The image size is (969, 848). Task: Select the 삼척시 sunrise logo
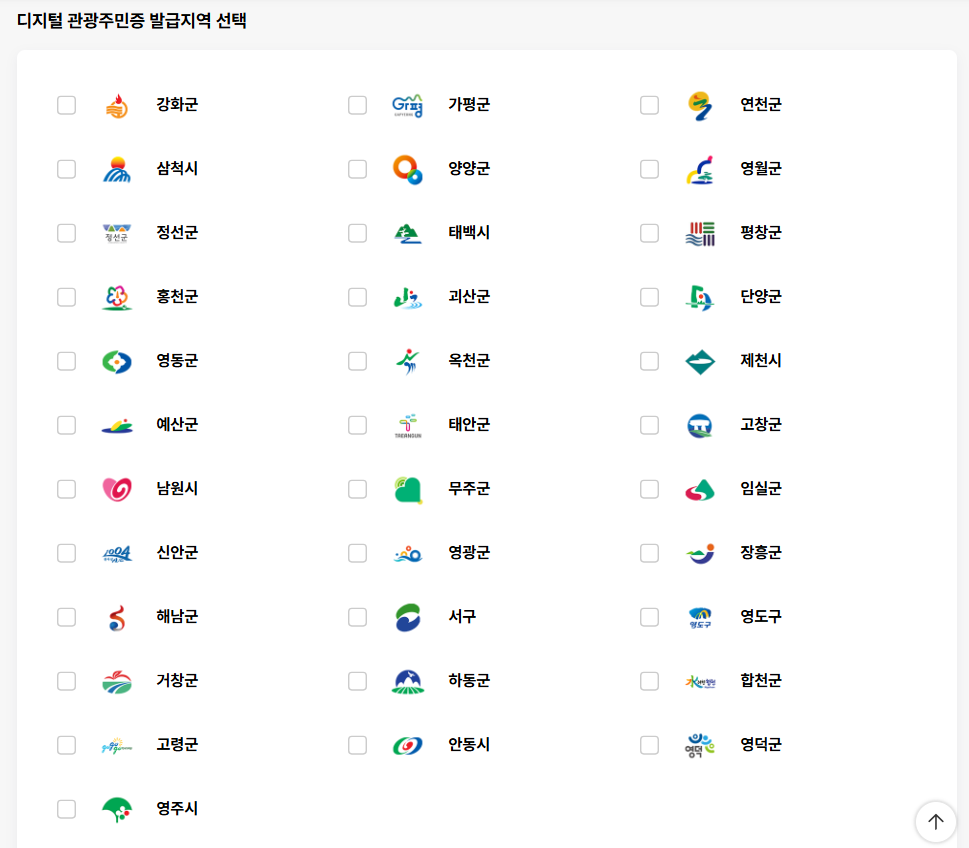(116, 168)
